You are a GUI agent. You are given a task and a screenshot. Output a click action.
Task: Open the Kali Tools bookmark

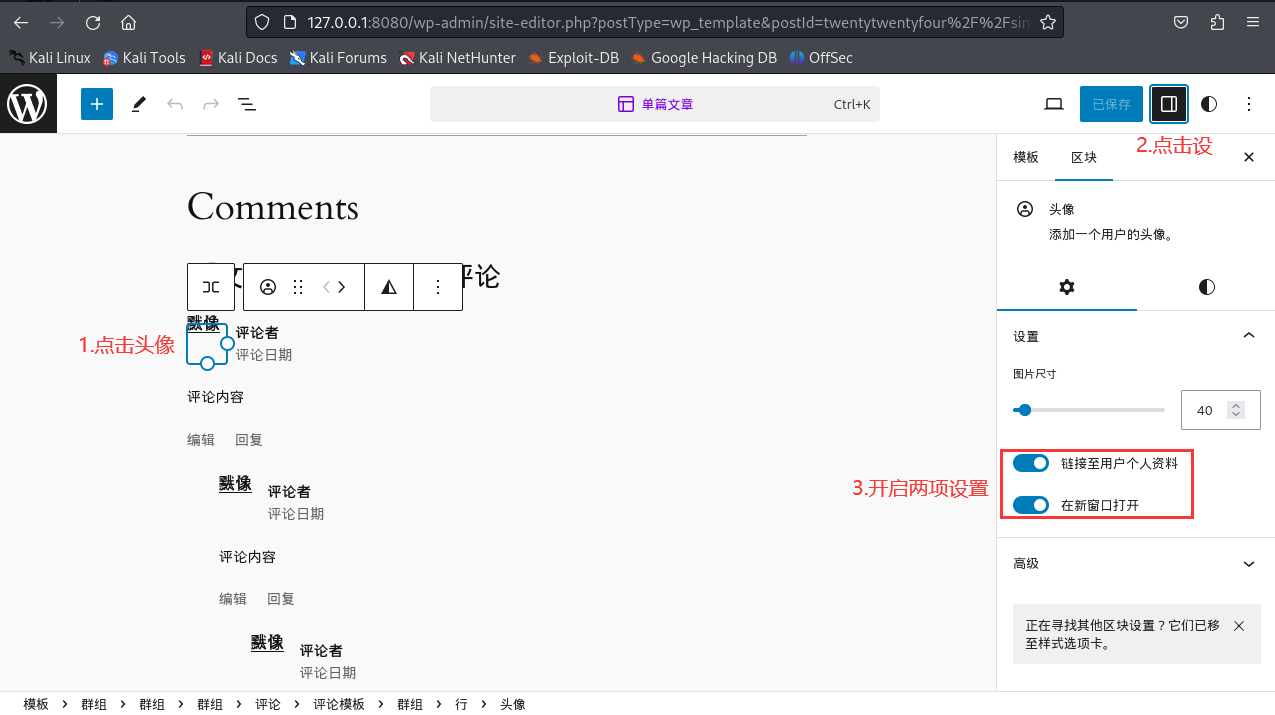click(x=144, y=58)
